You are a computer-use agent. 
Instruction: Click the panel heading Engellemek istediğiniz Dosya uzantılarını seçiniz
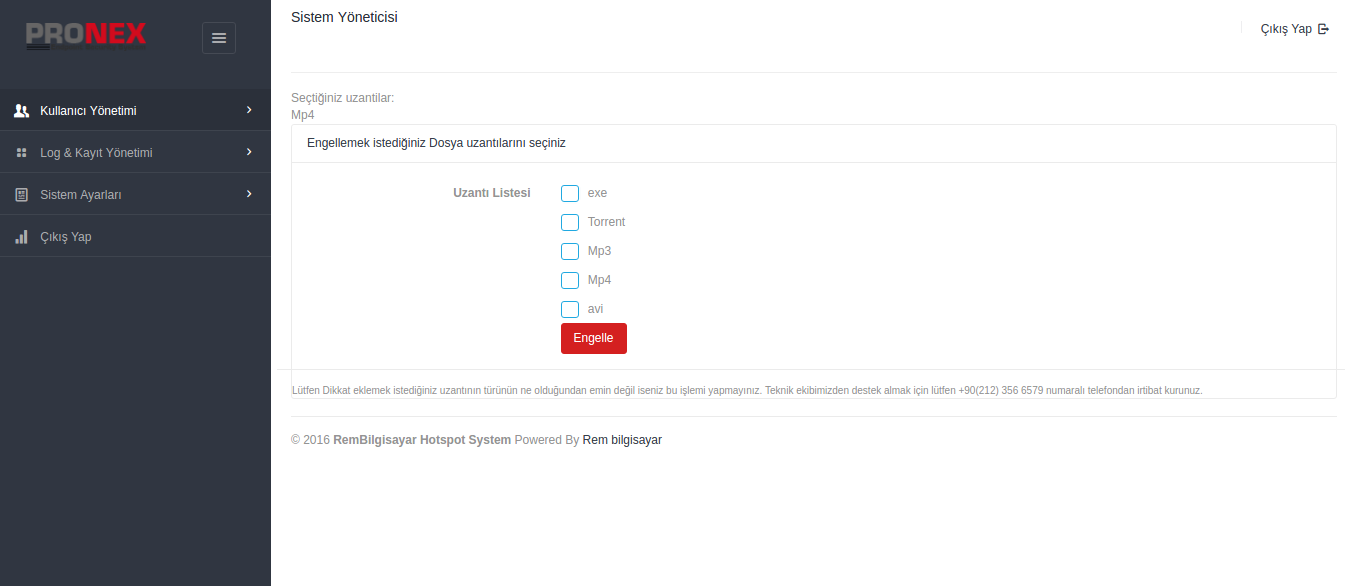pyautogui.click(x=436, y=143)
